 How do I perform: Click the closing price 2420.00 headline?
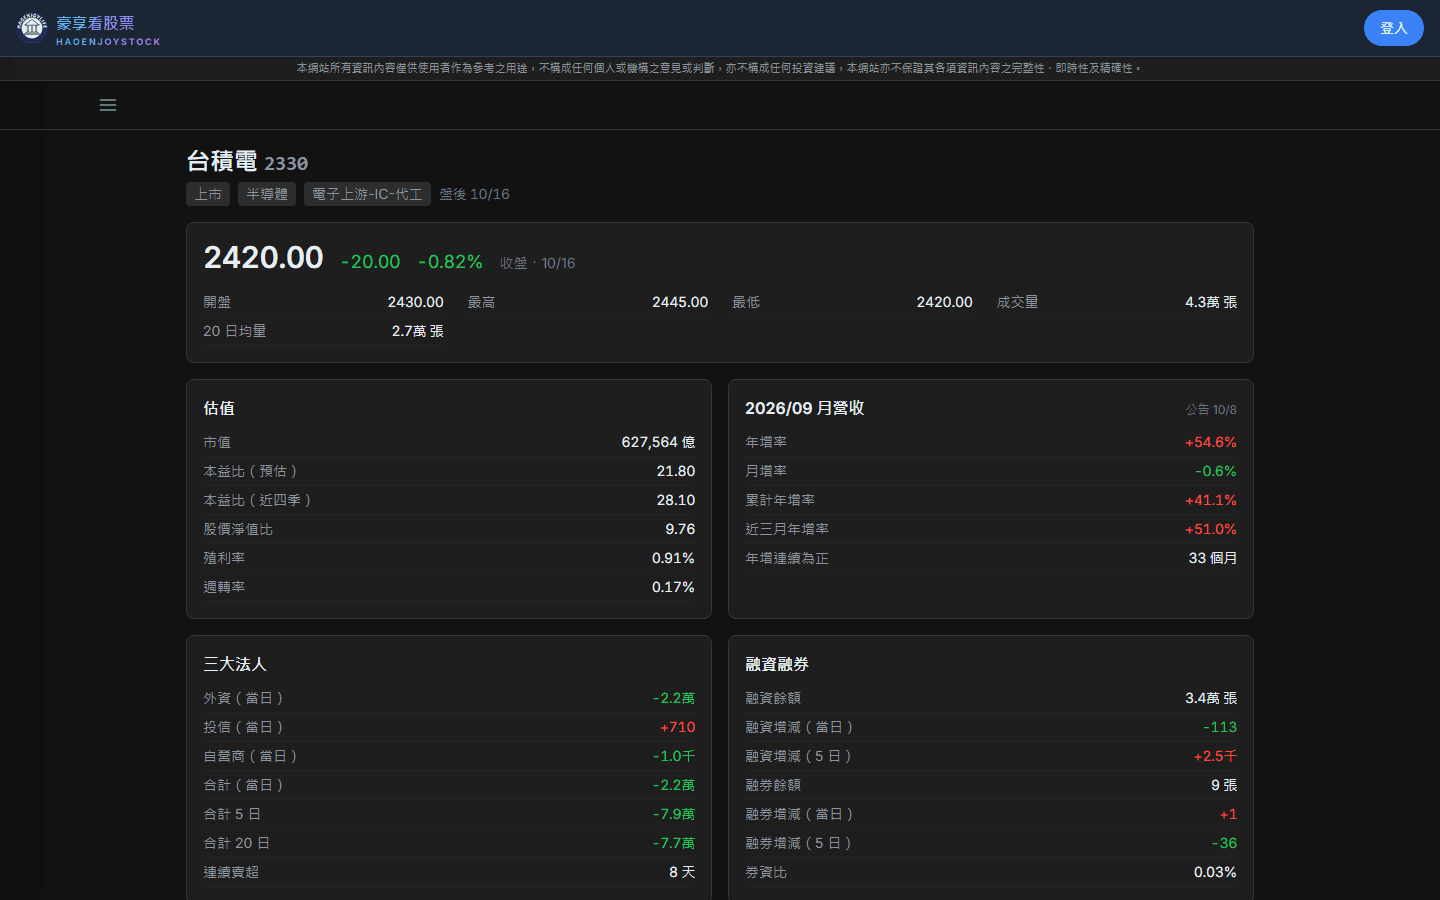click(264, 258)
